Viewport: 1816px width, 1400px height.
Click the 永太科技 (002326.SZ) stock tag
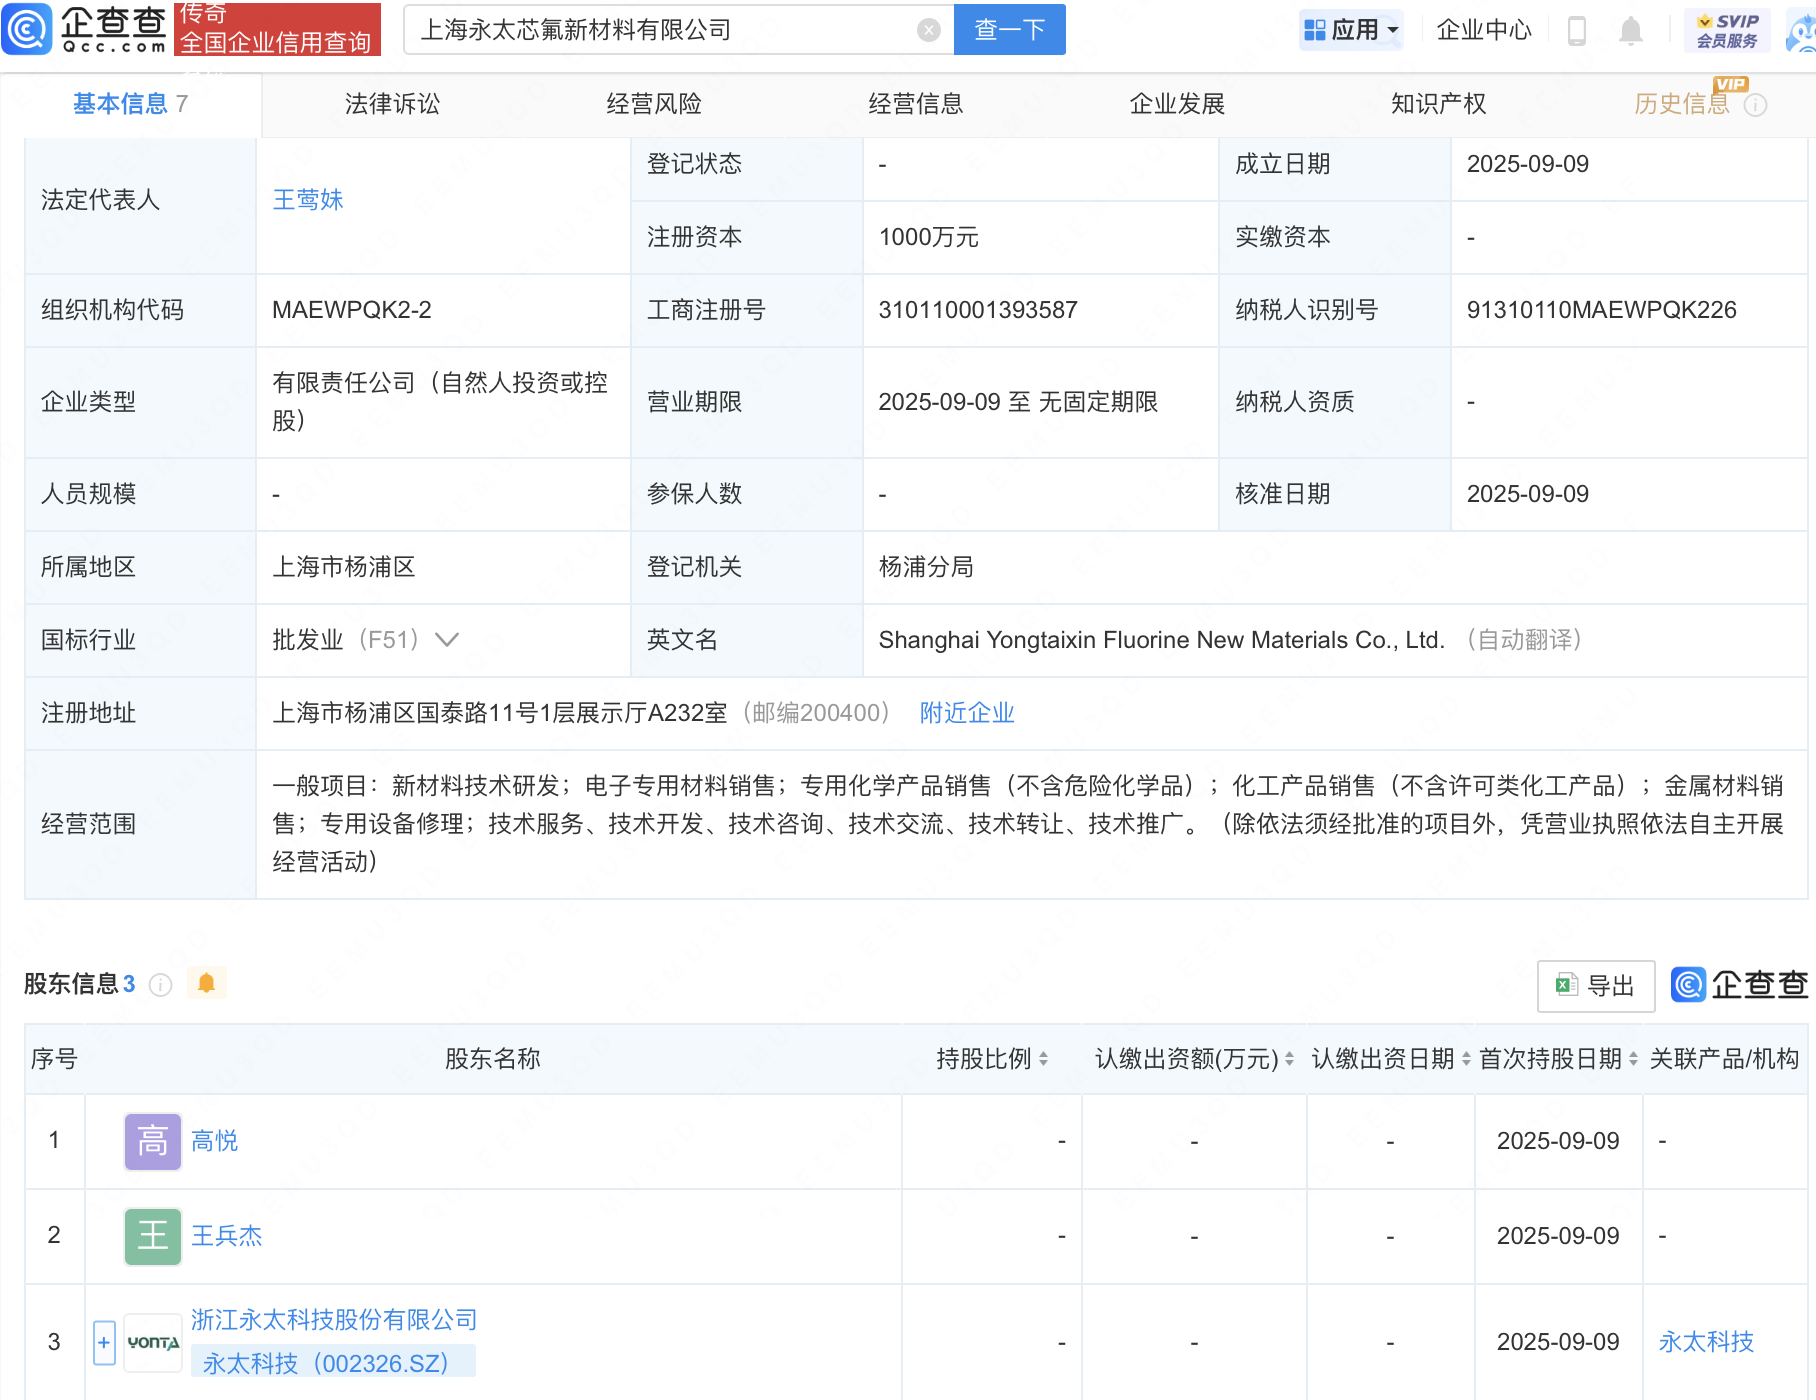coord(333,1363)
